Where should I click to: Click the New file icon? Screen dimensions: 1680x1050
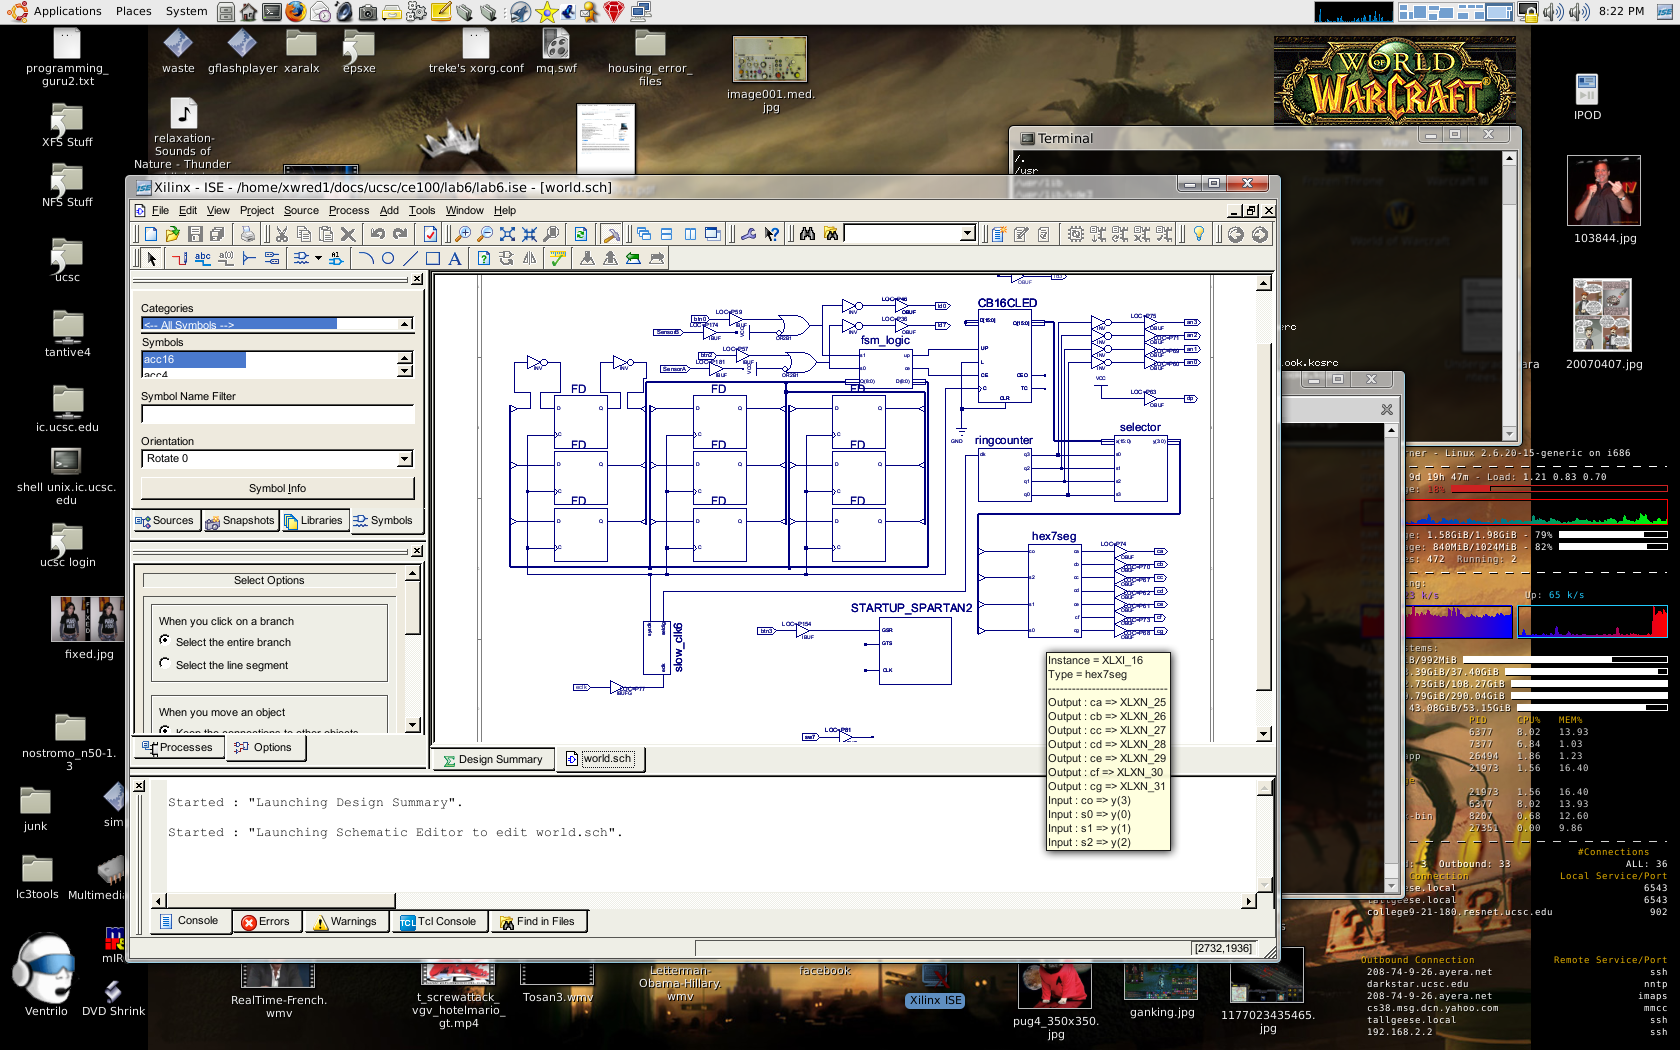click(151, 234)
